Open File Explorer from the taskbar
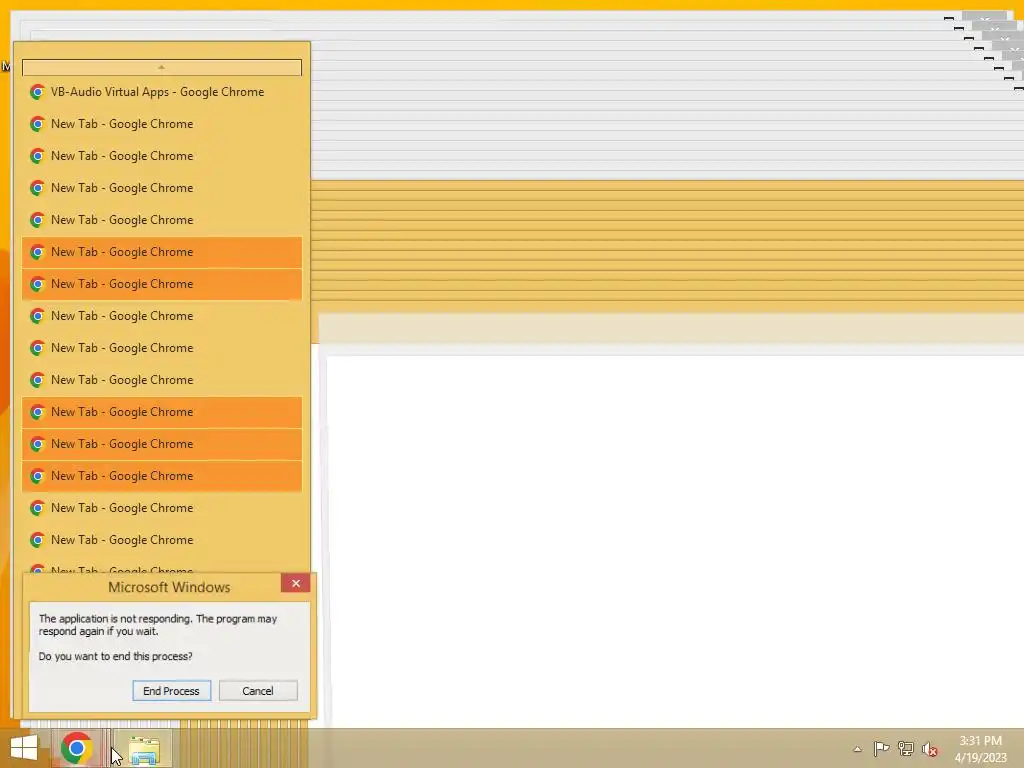Image resolution: width=1024 pixels, height=768 pixels. (x=144, y=750)
